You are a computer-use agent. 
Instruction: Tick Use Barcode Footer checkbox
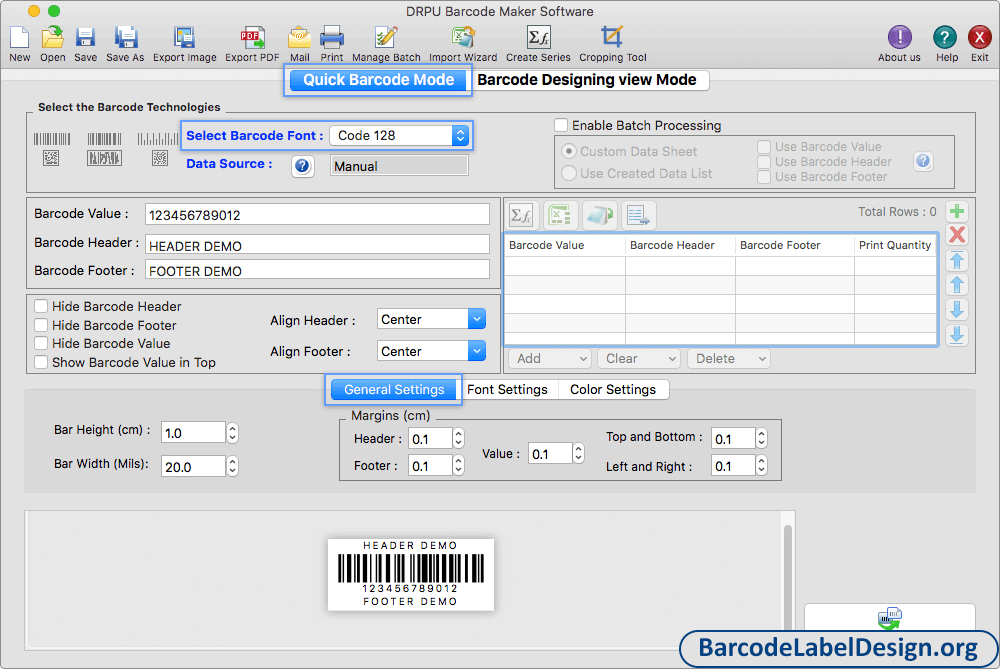tap(763, 177)
